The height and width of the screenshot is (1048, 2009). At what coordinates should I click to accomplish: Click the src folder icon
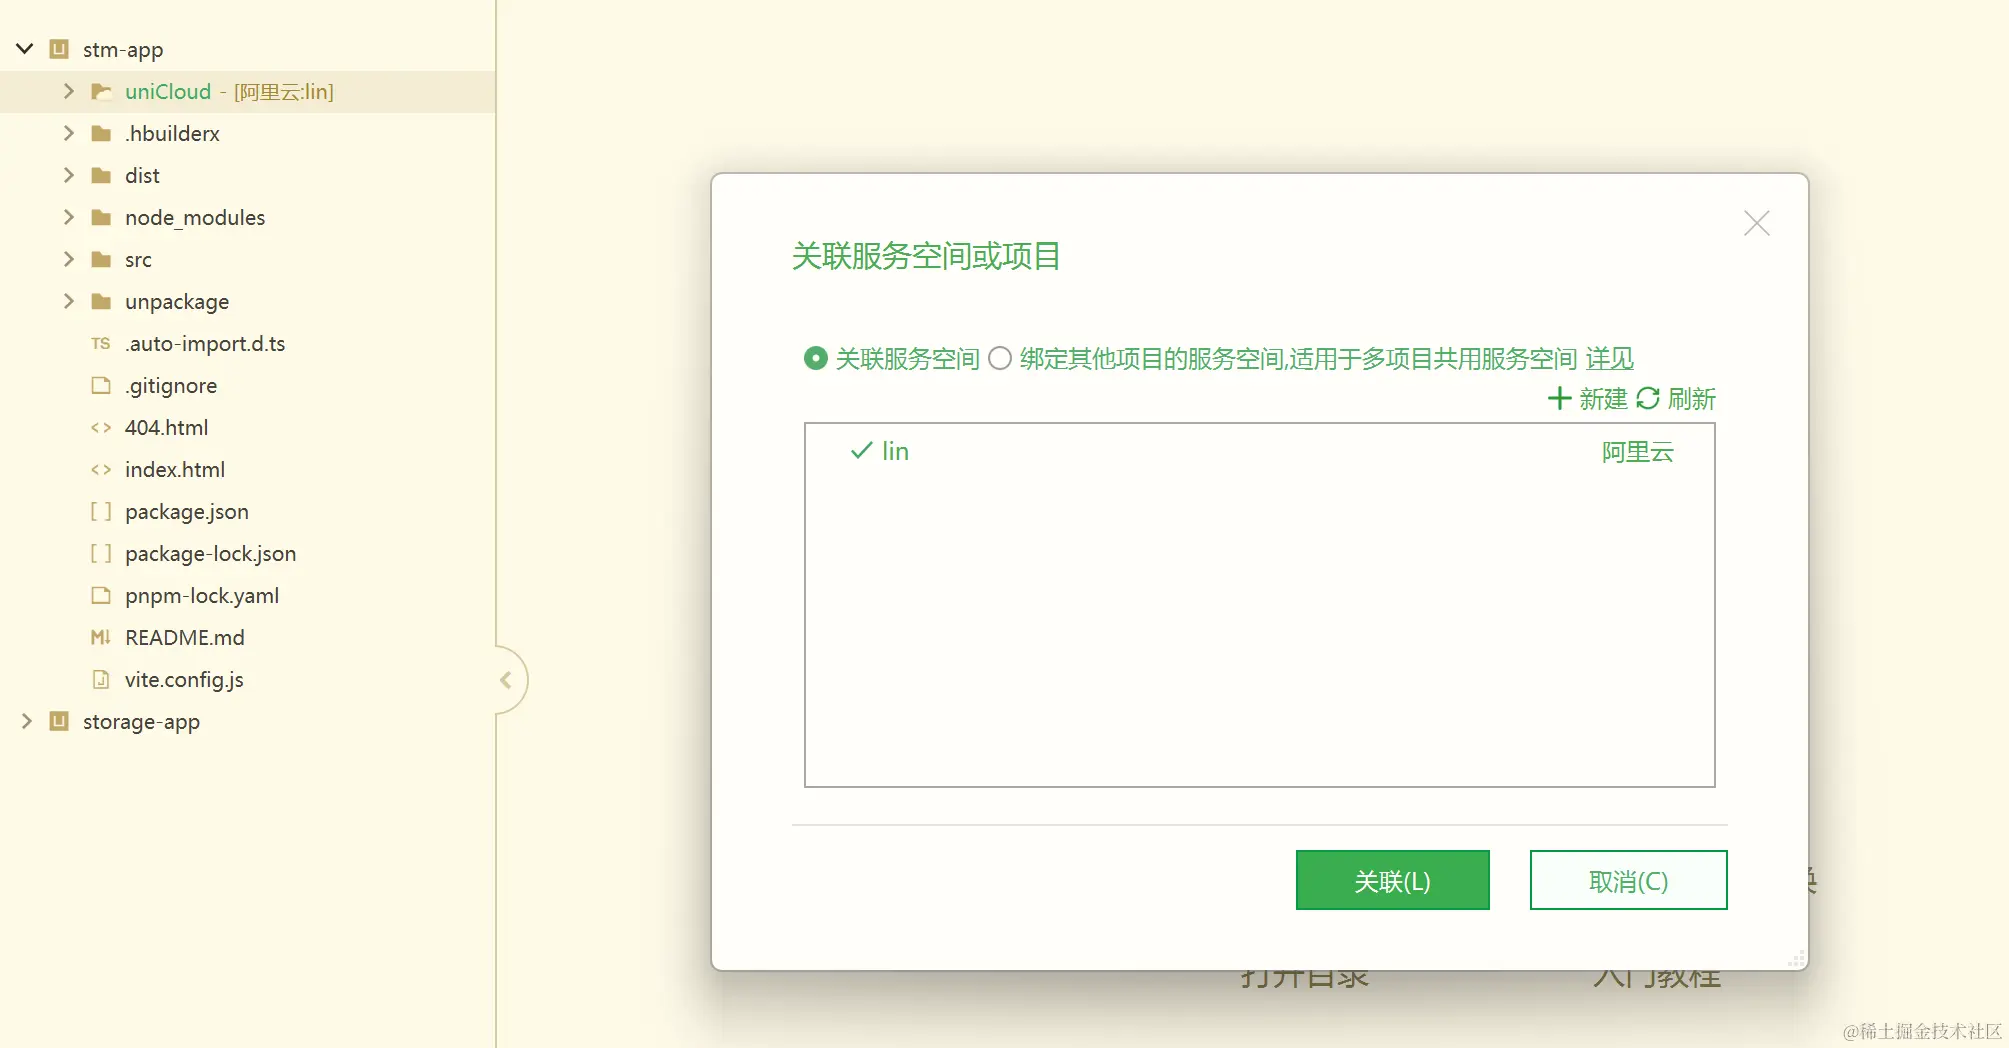coord(101,259)
